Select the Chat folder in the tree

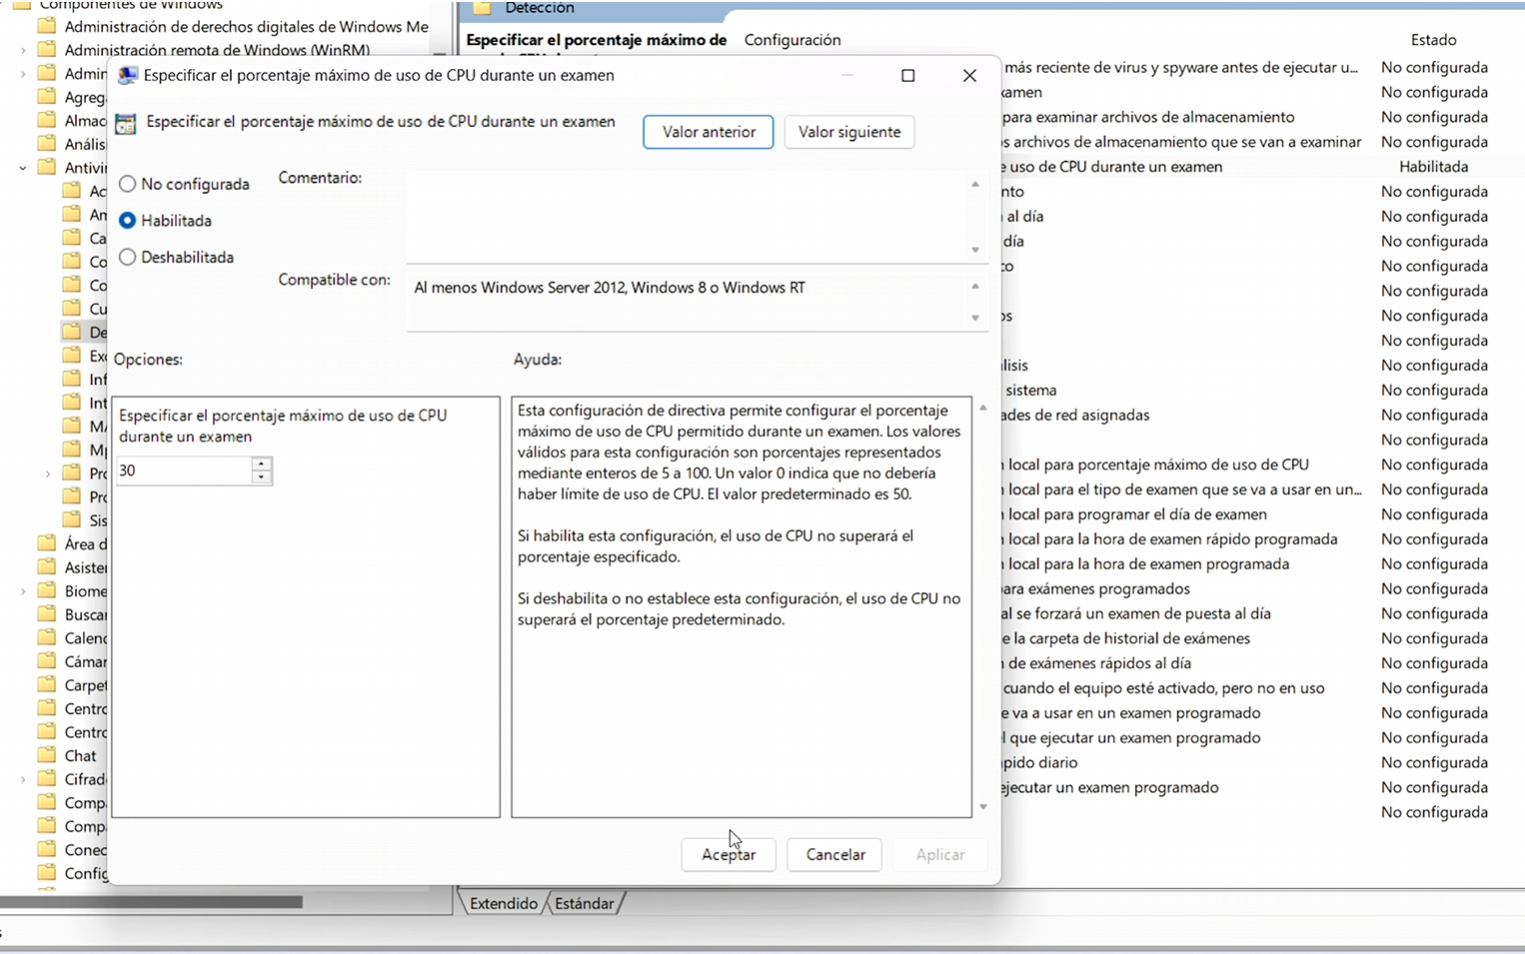(x=80, y=756)
